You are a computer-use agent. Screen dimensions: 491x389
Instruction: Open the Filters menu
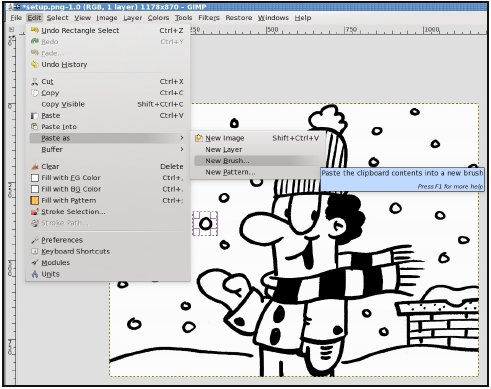click(209, 18)
